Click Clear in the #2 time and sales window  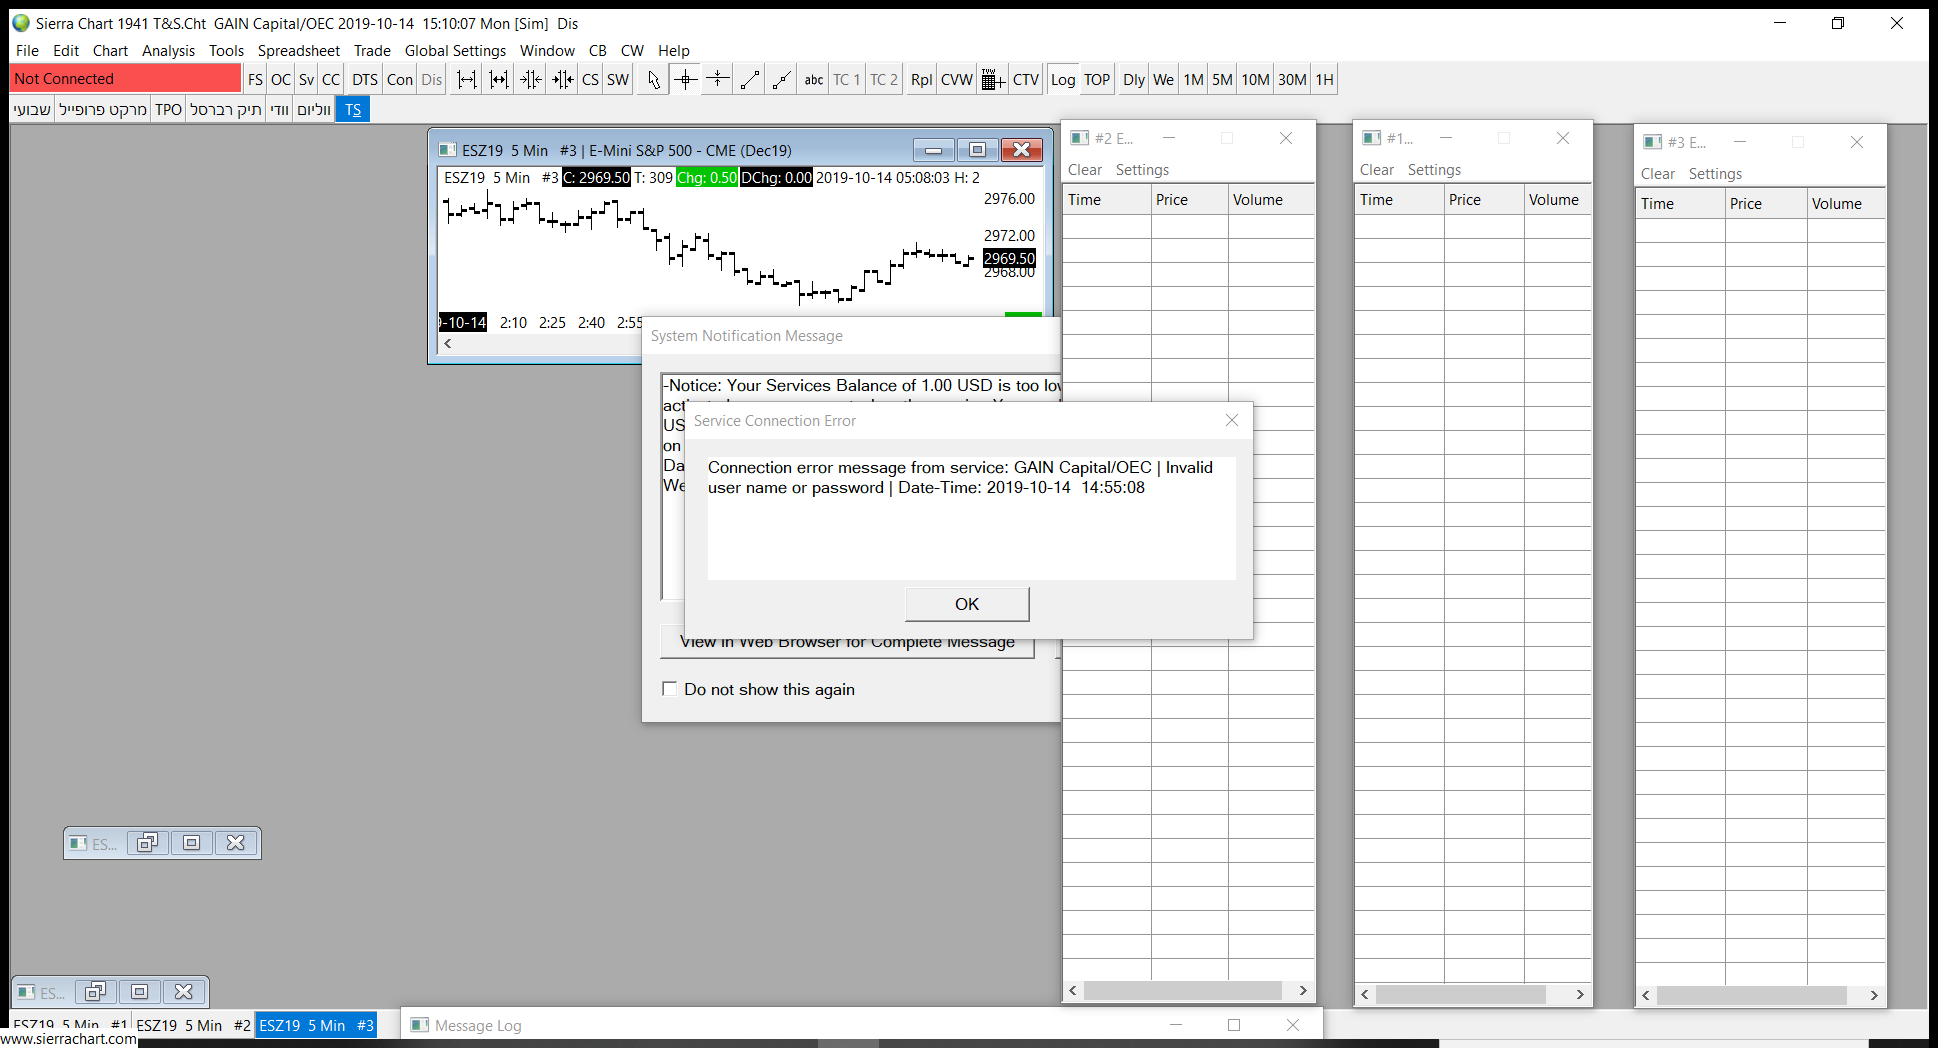pos(1085,170)
